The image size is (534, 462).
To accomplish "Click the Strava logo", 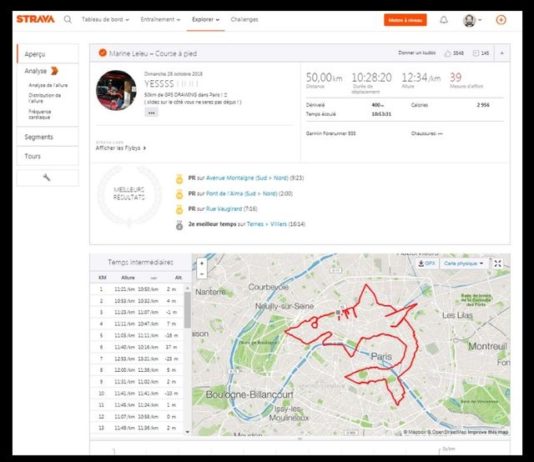I will (x=35, y=19).
